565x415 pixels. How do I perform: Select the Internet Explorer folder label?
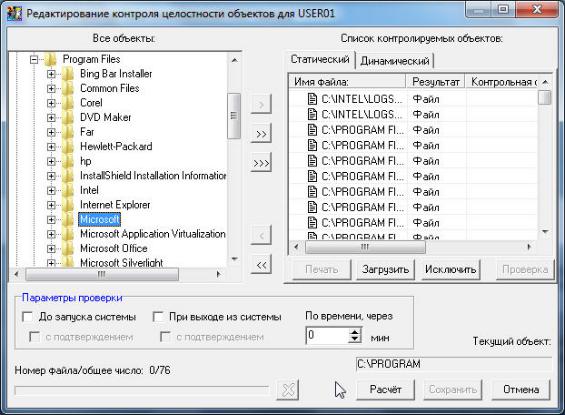tap(115, 205)
